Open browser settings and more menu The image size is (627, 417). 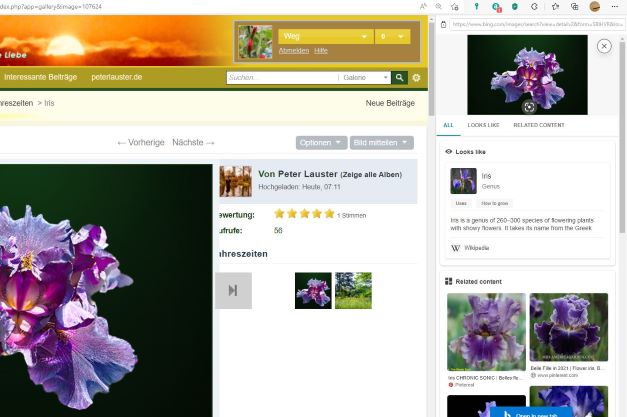614,6
